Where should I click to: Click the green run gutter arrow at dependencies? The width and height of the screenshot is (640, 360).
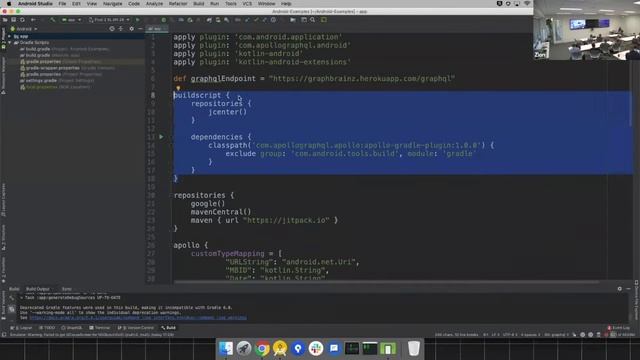click(161, 137)
